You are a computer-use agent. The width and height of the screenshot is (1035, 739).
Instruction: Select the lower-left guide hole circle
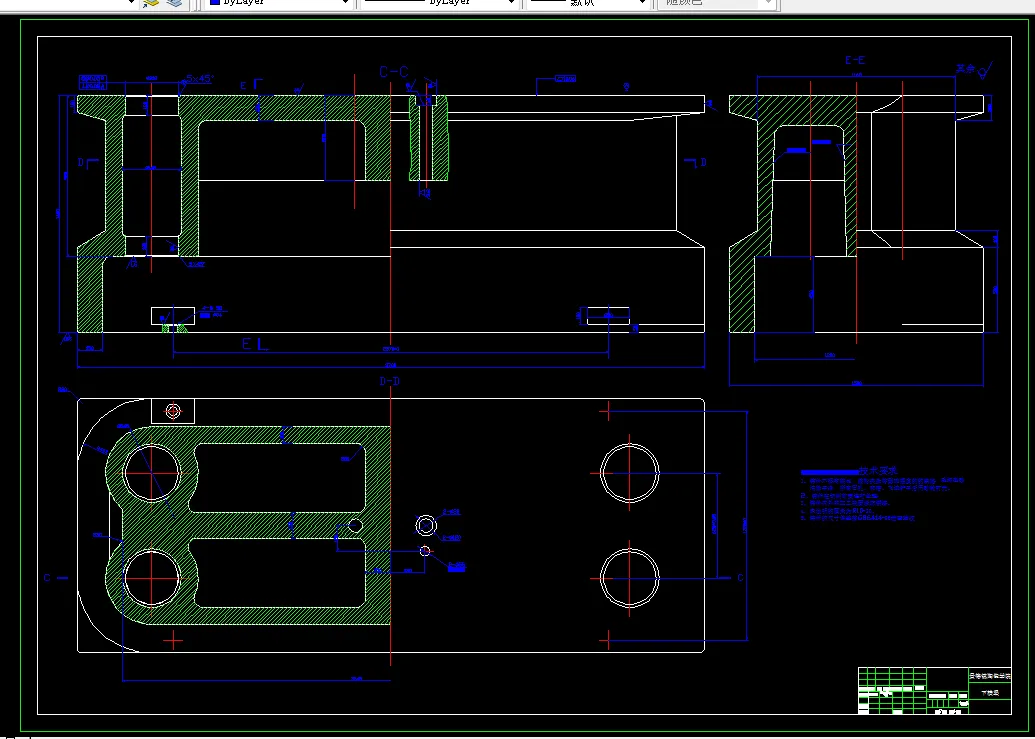coord(152,578)
